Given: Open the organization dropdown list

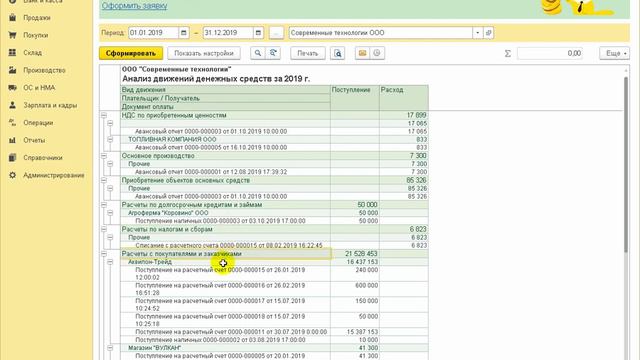Looking at the screenshot, I should pyautogui.click(x=478, y=33).
